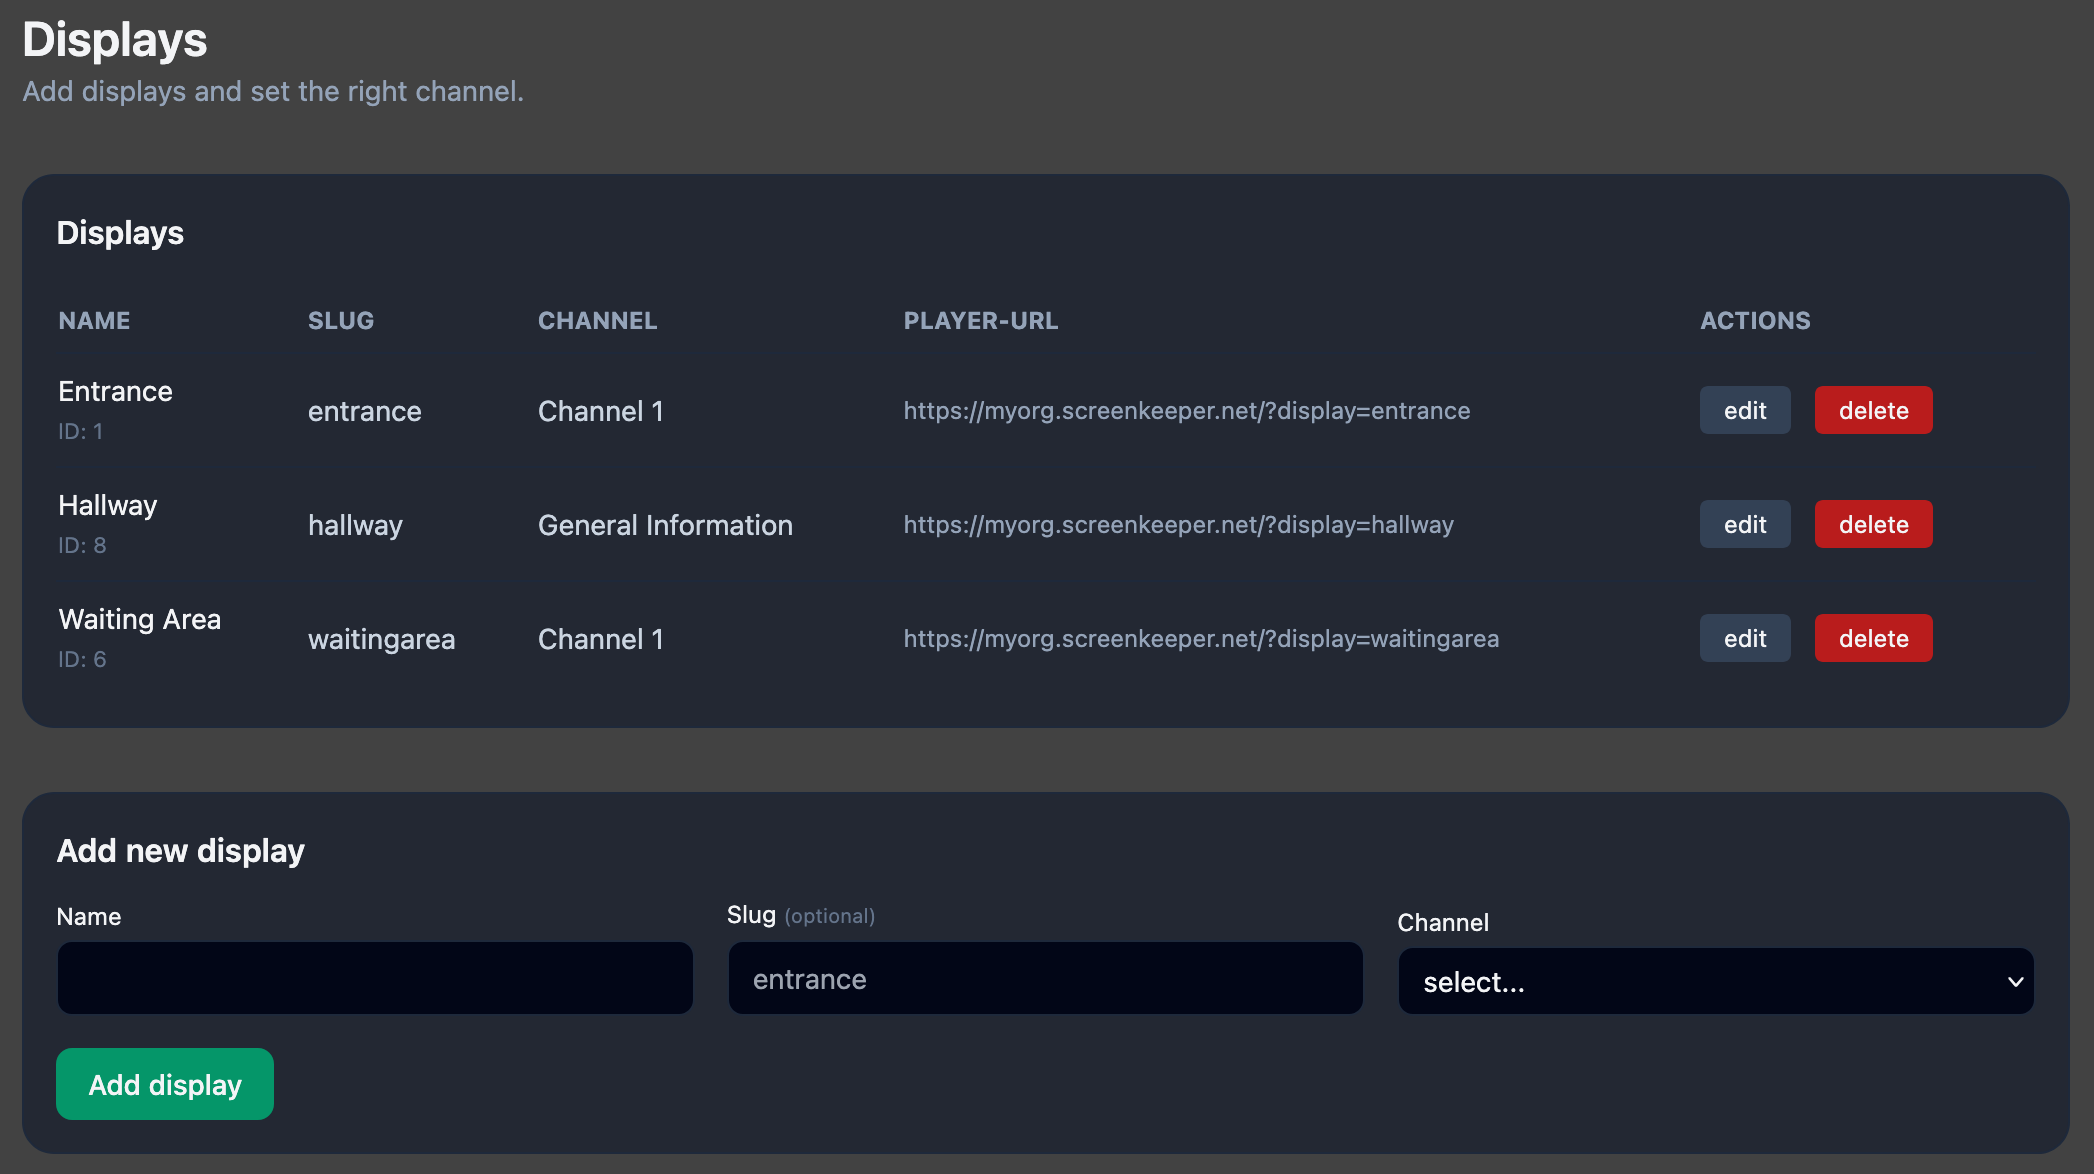2094x1174 pixels.
Task: Click the NAME column header
Action: (94, 321)
